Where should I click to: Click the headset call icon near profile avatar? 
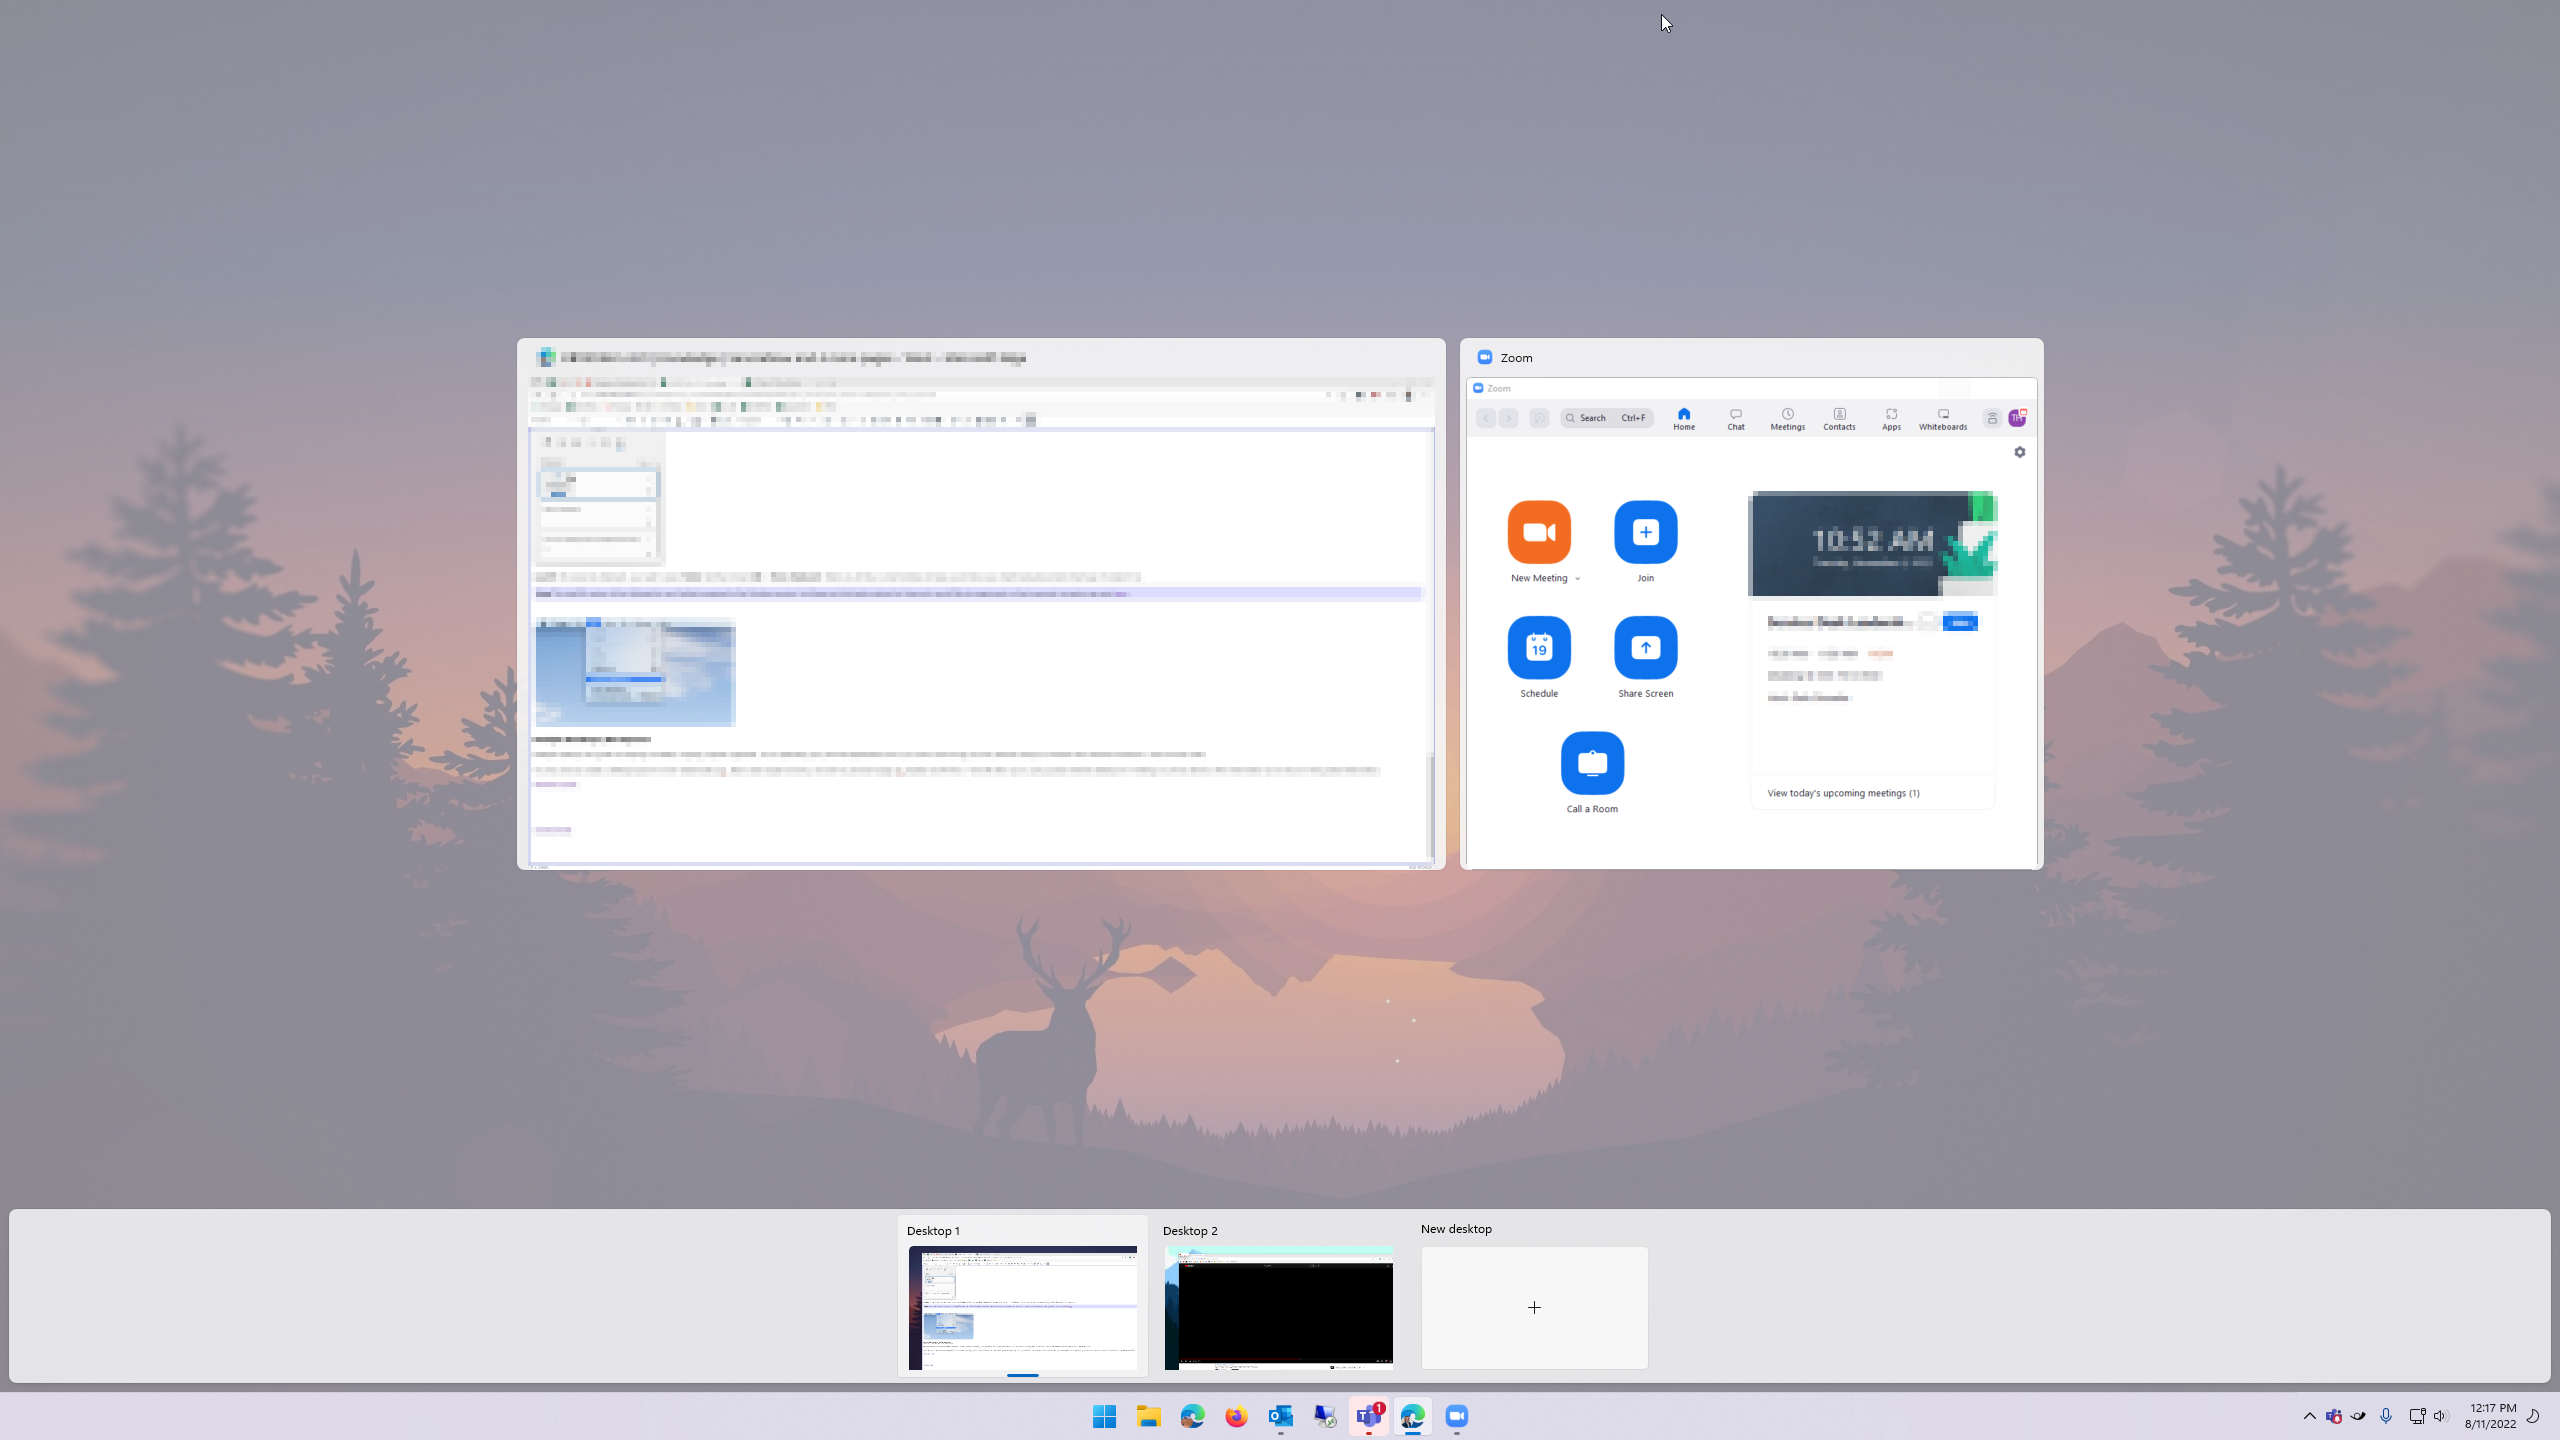(x=1990, y=418)
